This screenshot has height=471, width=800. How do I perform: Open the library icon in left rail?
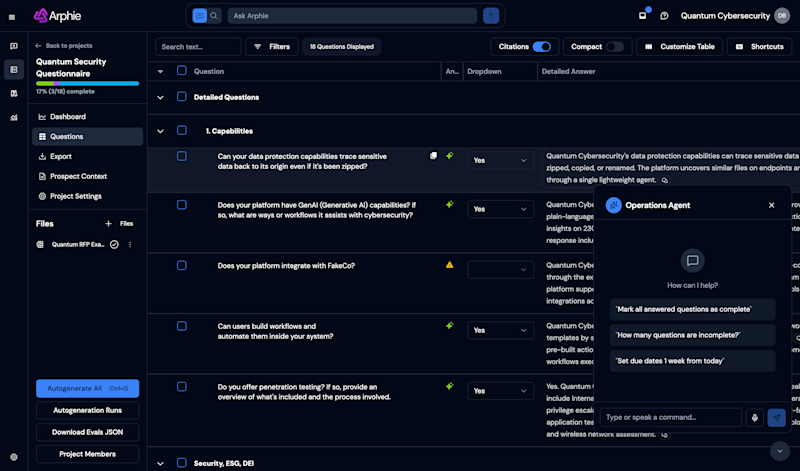coord(14,93)
